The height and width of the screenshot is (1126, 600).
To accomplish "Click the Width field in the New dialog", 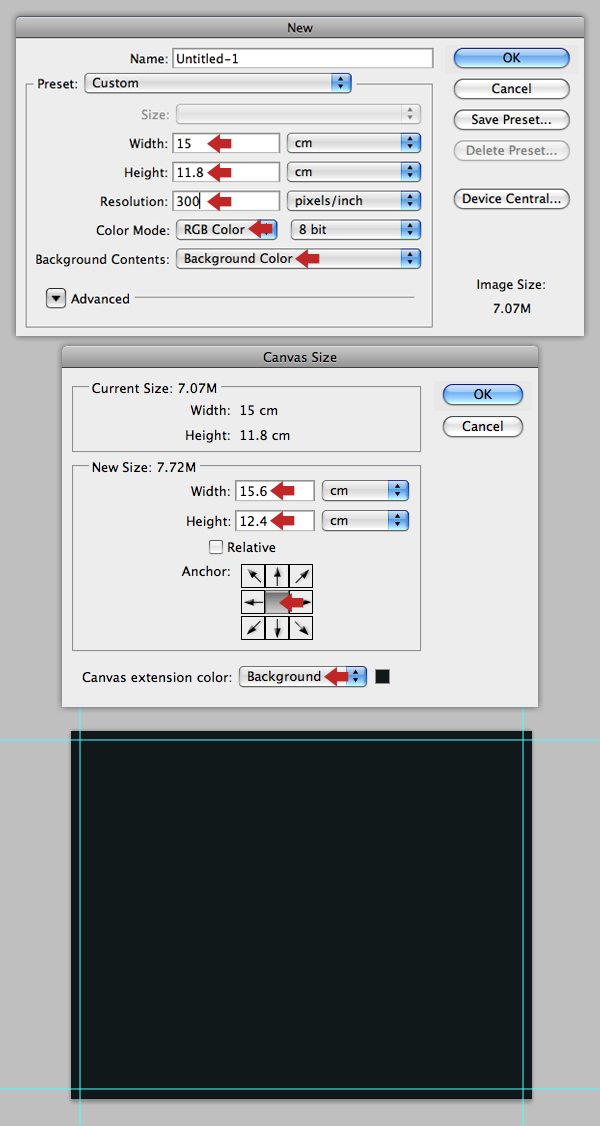I will coord(226,143).
